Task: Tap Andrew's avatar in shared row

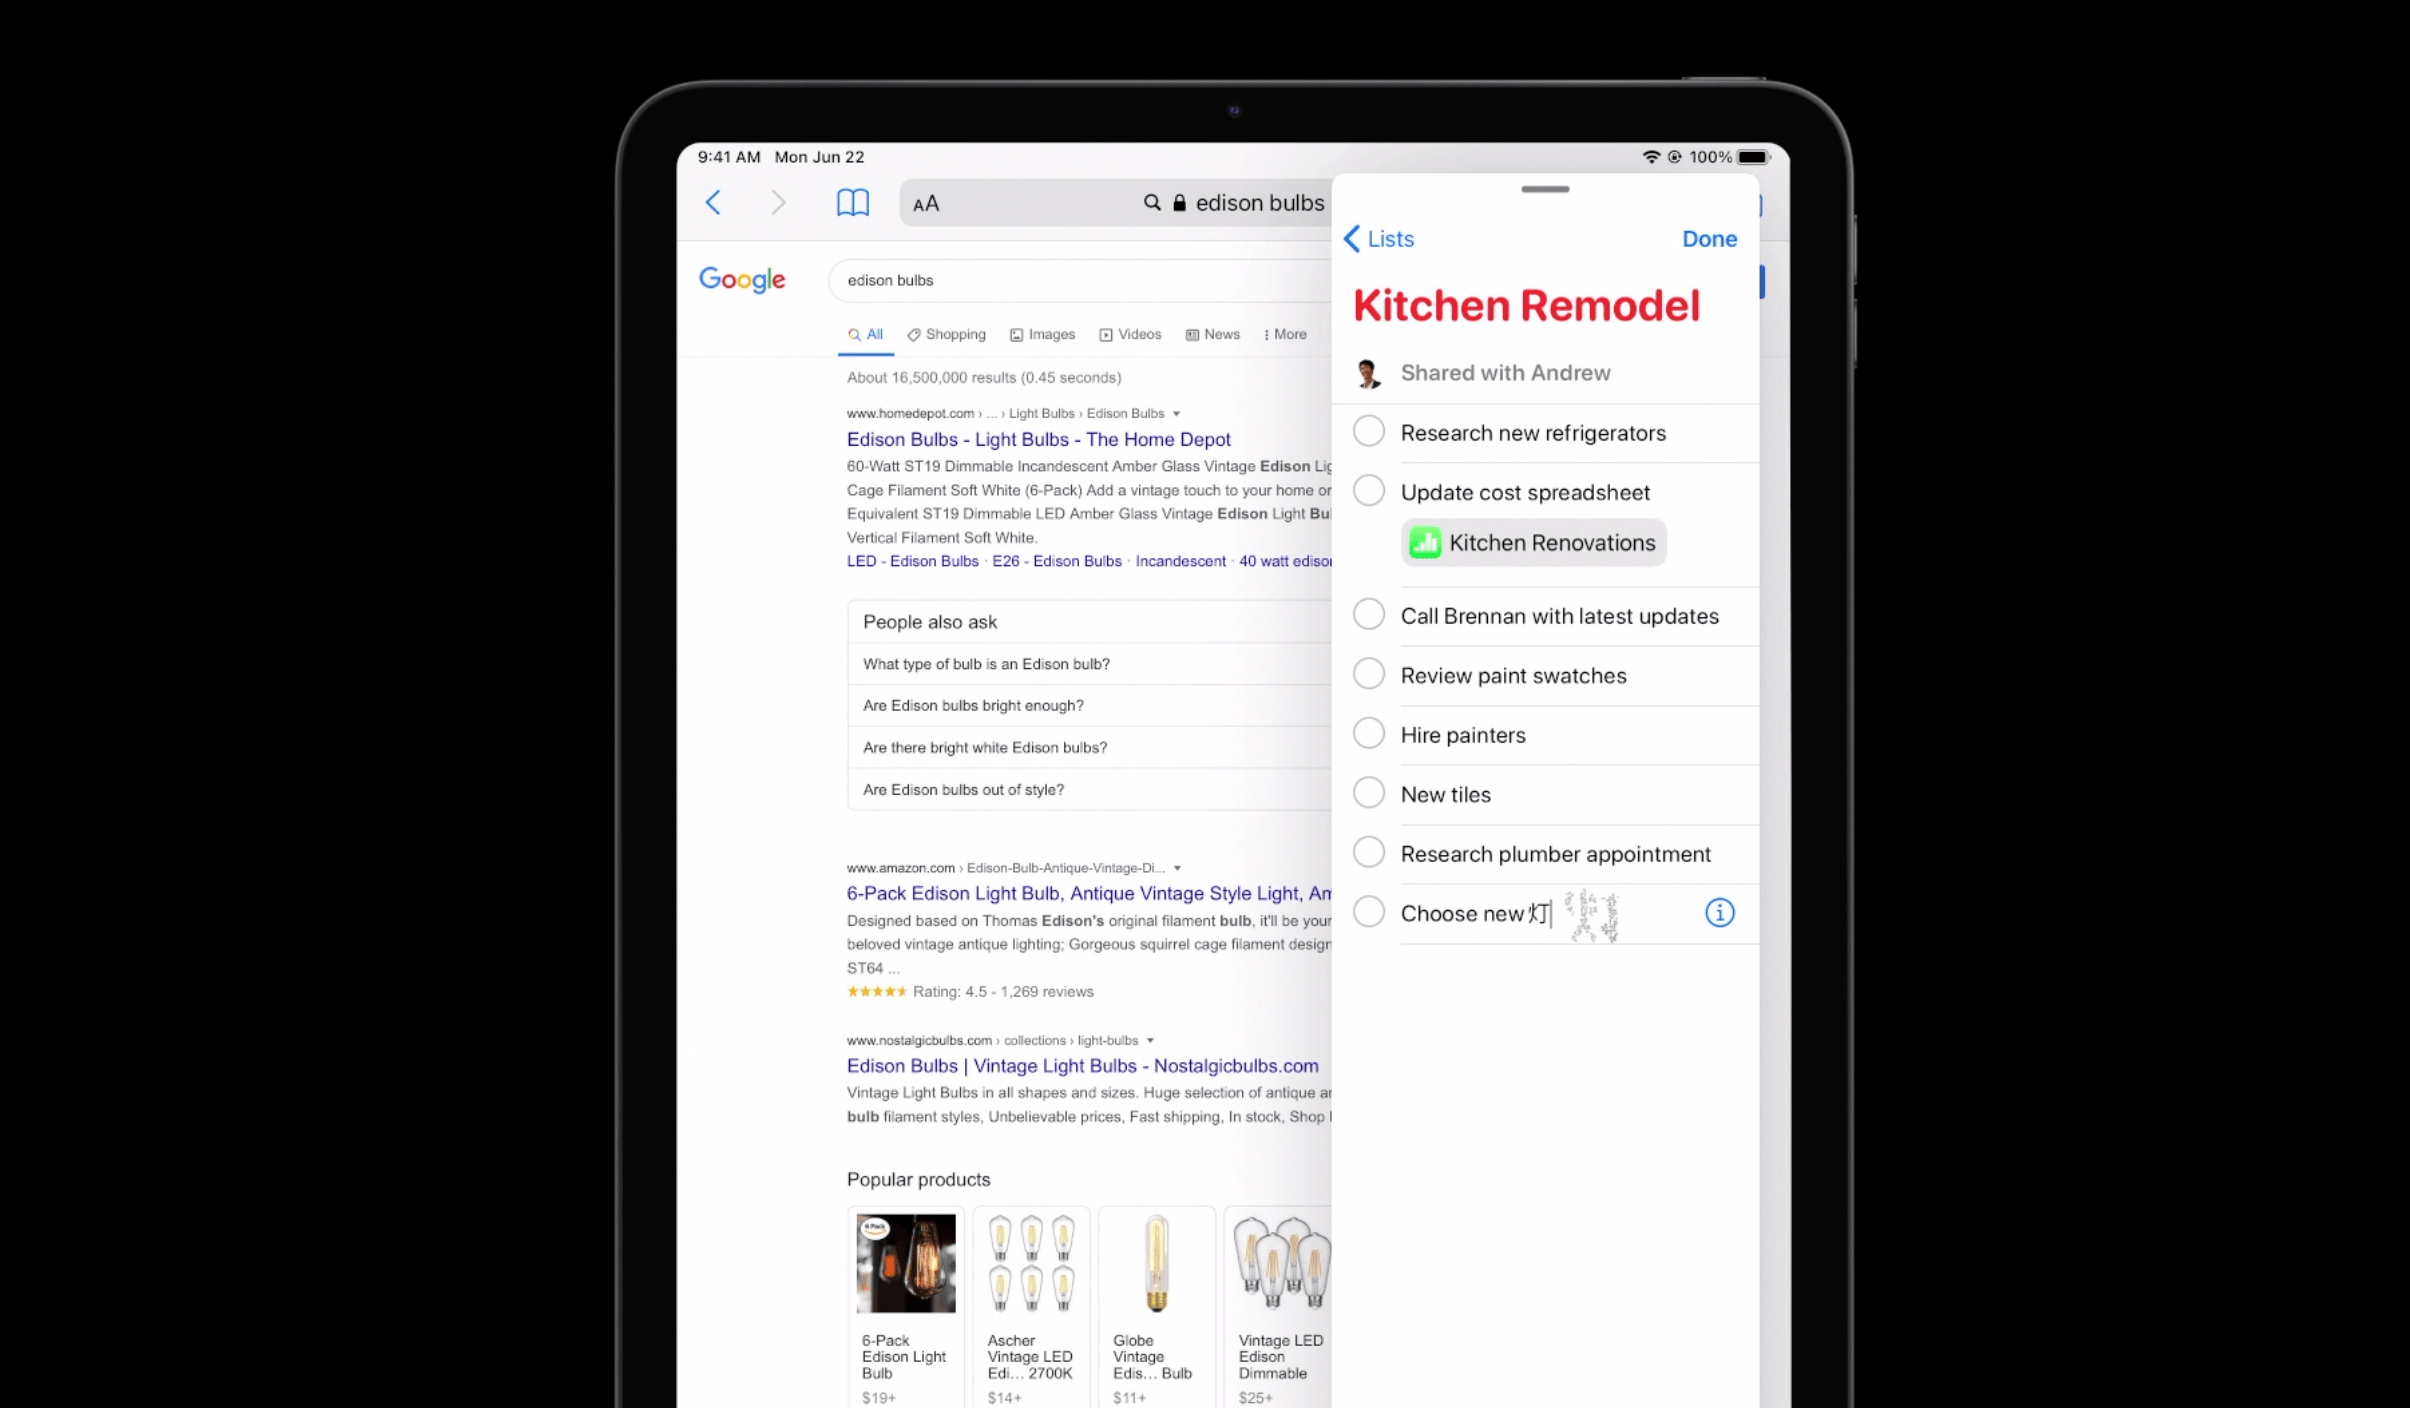Action: coord(1368,373)
